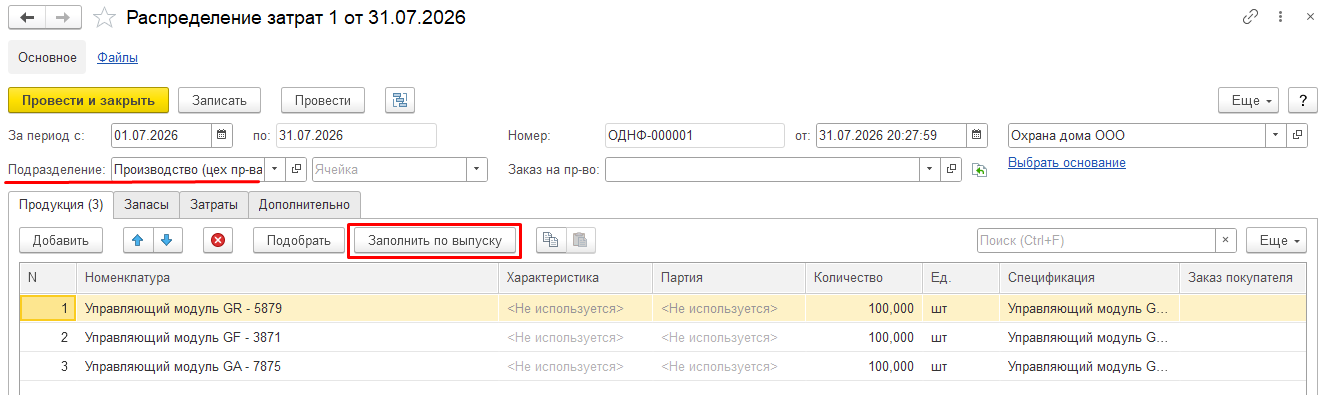Open the Файлы section link
The height and width of the screenshot is (395, 1328).
point(117,57)
